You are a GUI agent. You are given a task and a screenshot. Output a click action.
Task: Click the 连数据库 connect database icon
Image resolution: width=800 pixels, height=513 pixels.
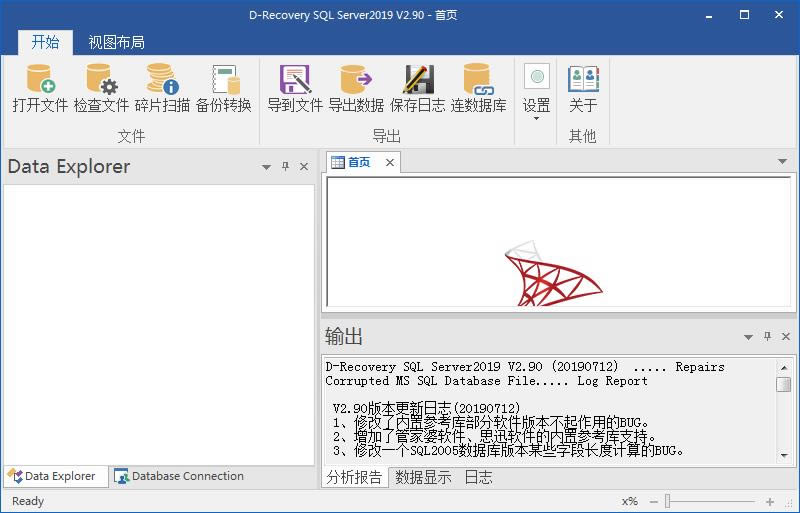point(479,88)
